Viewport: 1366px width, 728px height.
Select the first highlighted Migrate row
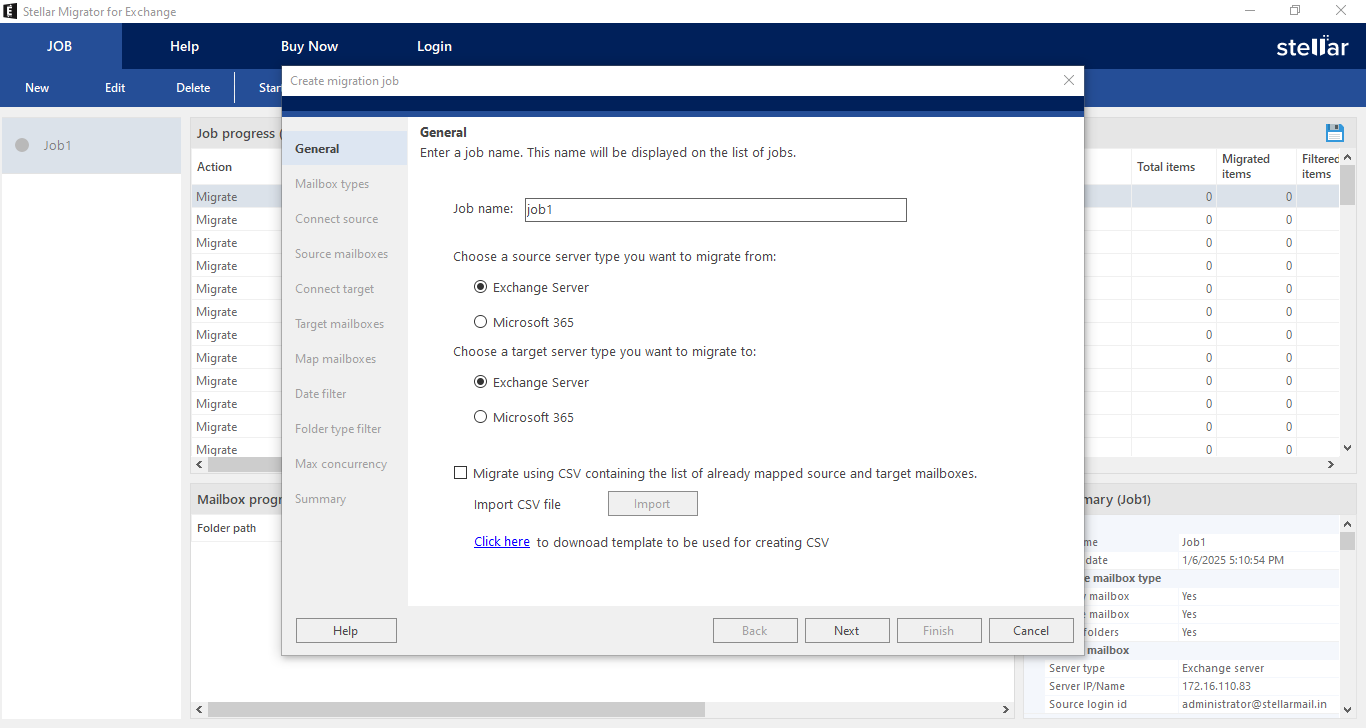click(x=236, y=197)
